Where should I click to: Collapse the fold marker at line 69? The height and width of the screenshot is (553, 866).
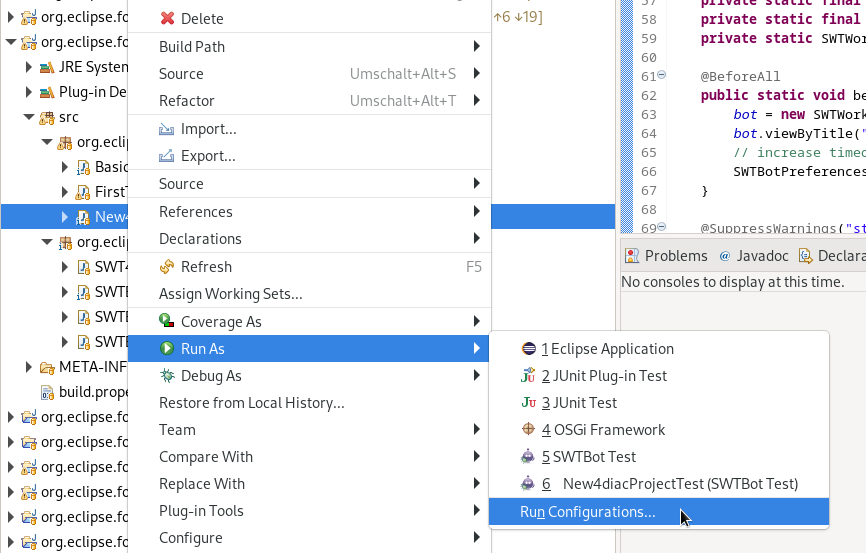[x=662, y=226]
